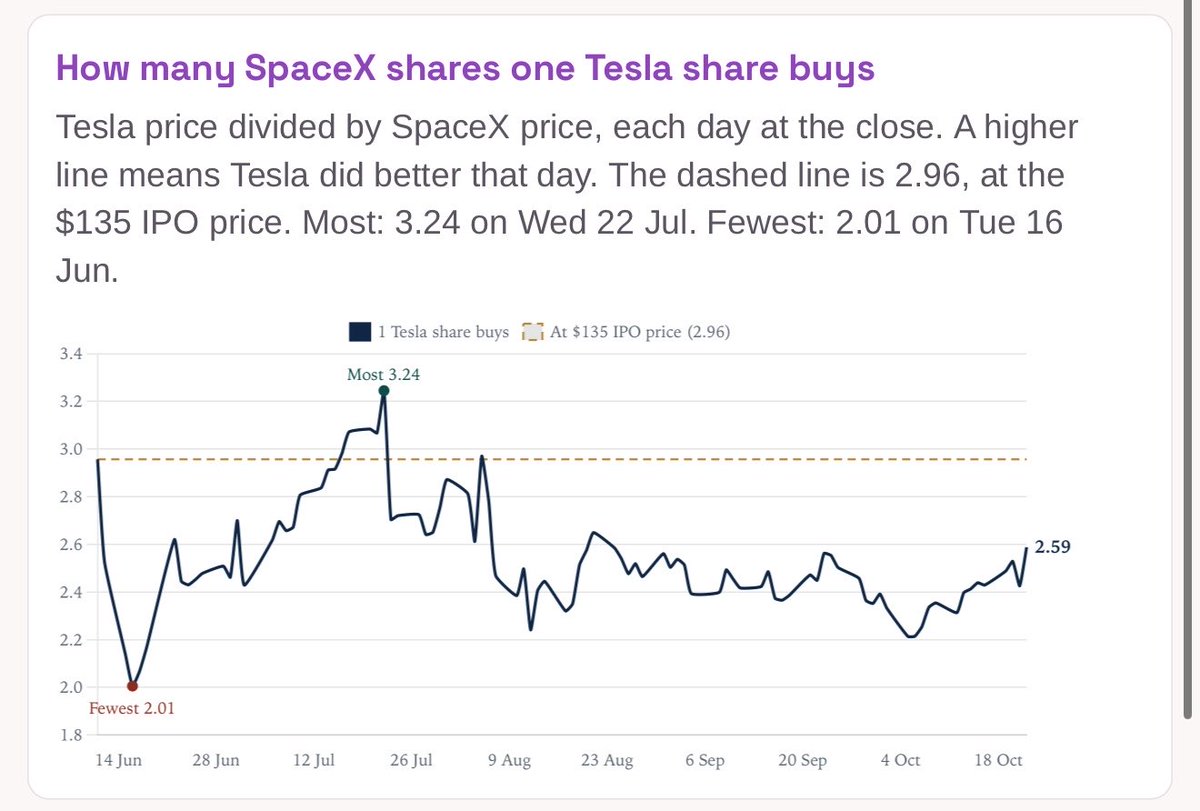Click the red 'Fewest 2.01' data point

(133, 686)
